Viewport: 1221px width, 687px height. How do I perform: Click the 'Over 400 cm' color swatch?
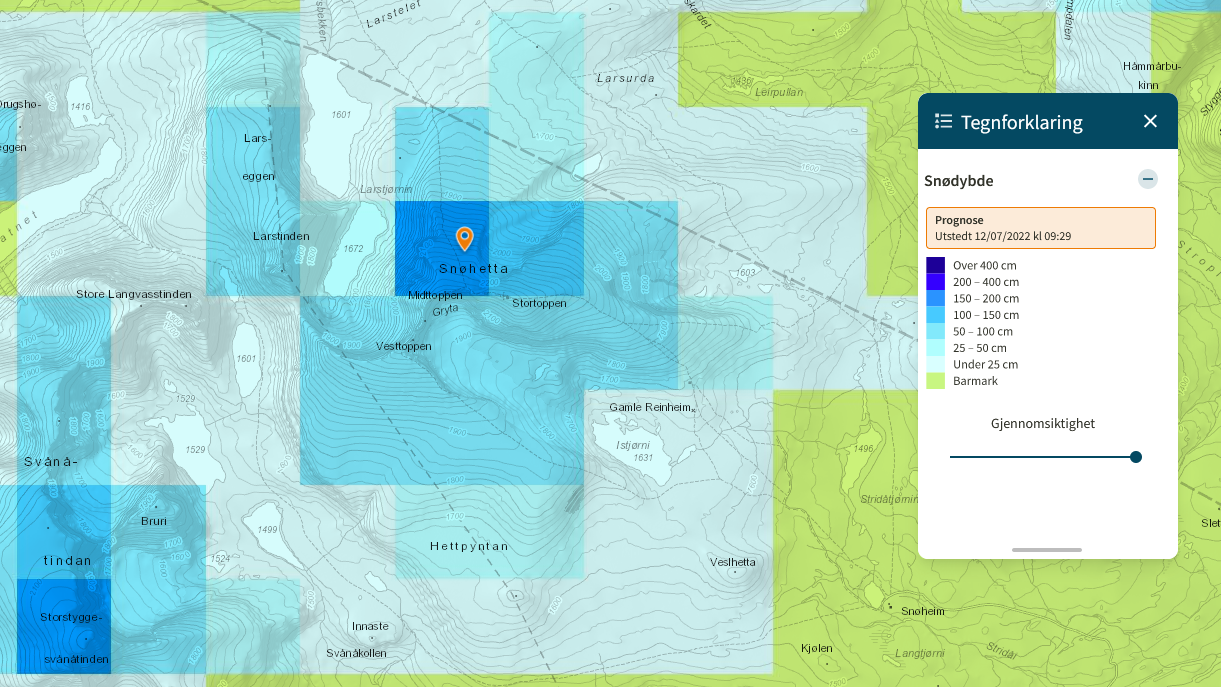pyautogui.click(x=935, y=266)
